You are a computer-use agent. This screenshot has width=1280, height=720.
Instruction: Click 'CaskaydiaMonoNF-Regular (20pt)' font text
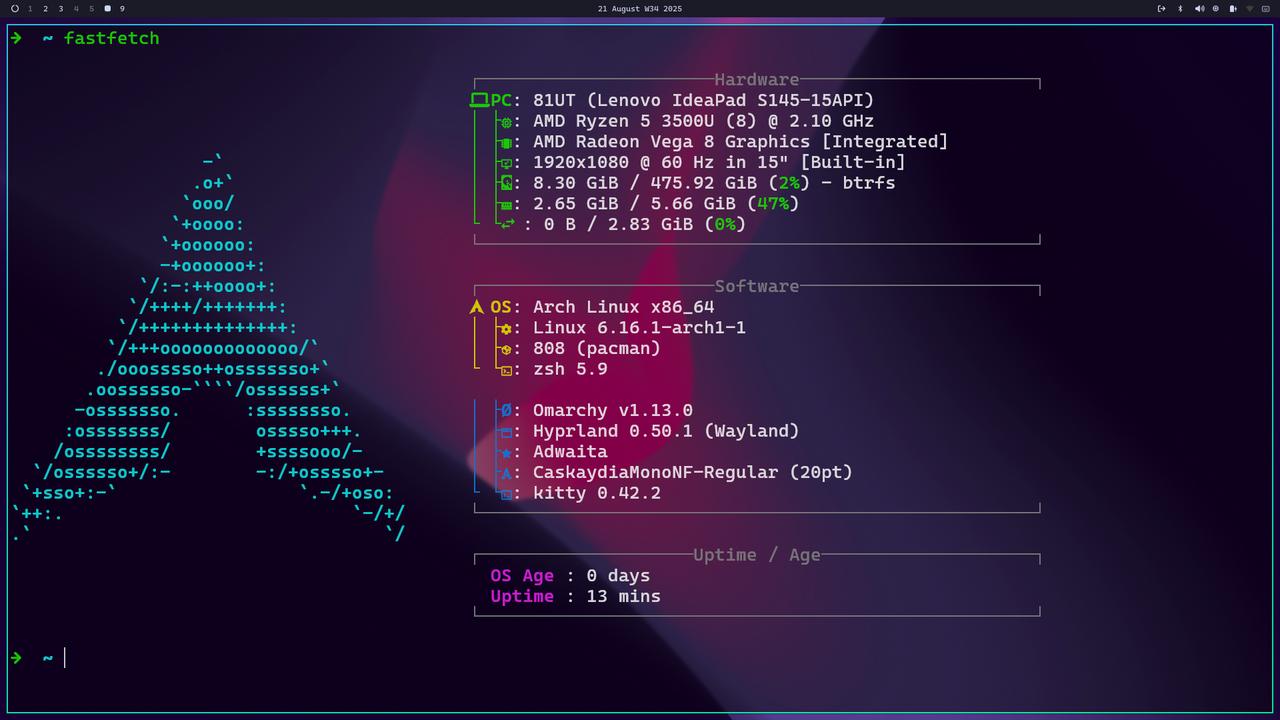coord(693,472)
